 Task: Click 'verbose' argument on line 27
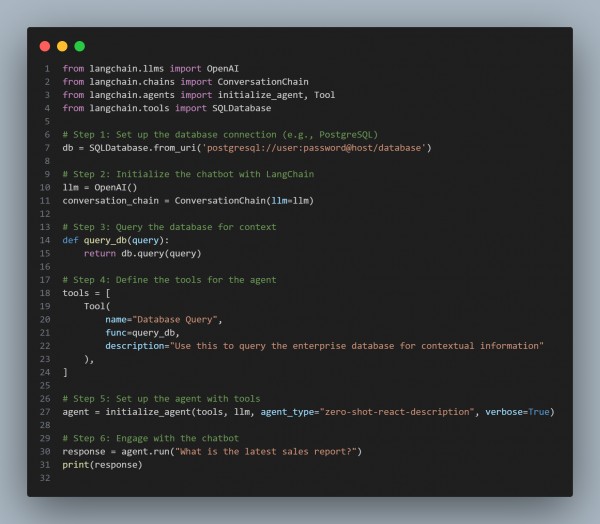[504, 412]
